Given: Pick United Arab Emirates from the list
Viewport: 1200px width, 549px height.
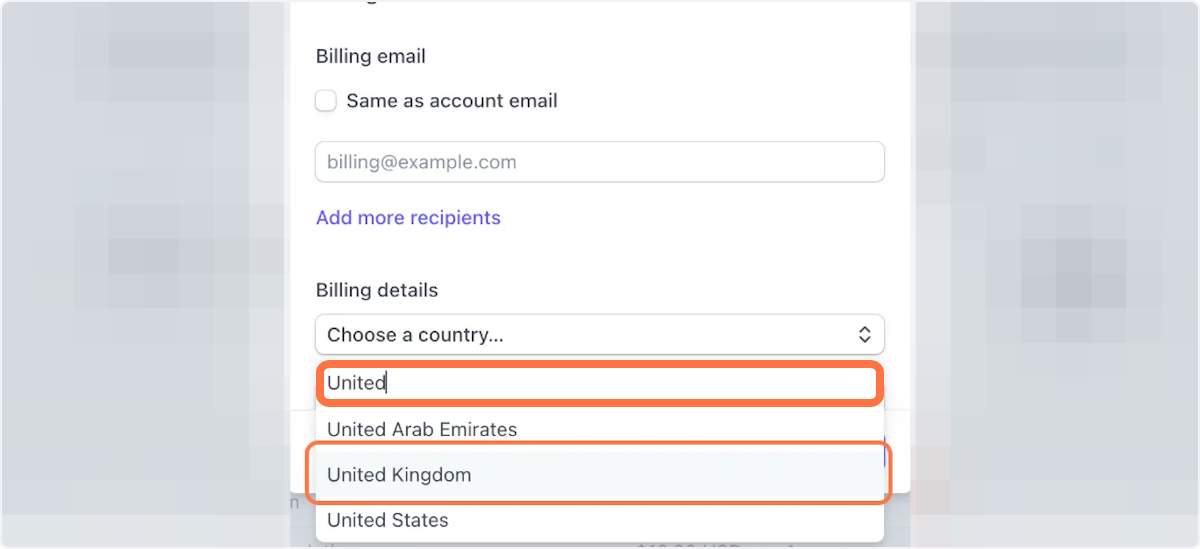Looking at the screenshot, I should click(x=422, y=430).
